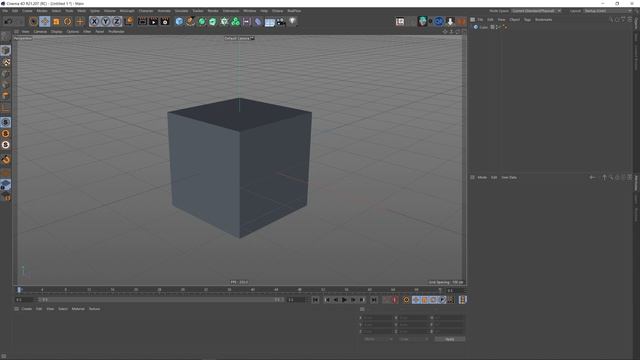Open Render Settings icon
Viewport: 640px width, 360px height.
pos(165,21)
